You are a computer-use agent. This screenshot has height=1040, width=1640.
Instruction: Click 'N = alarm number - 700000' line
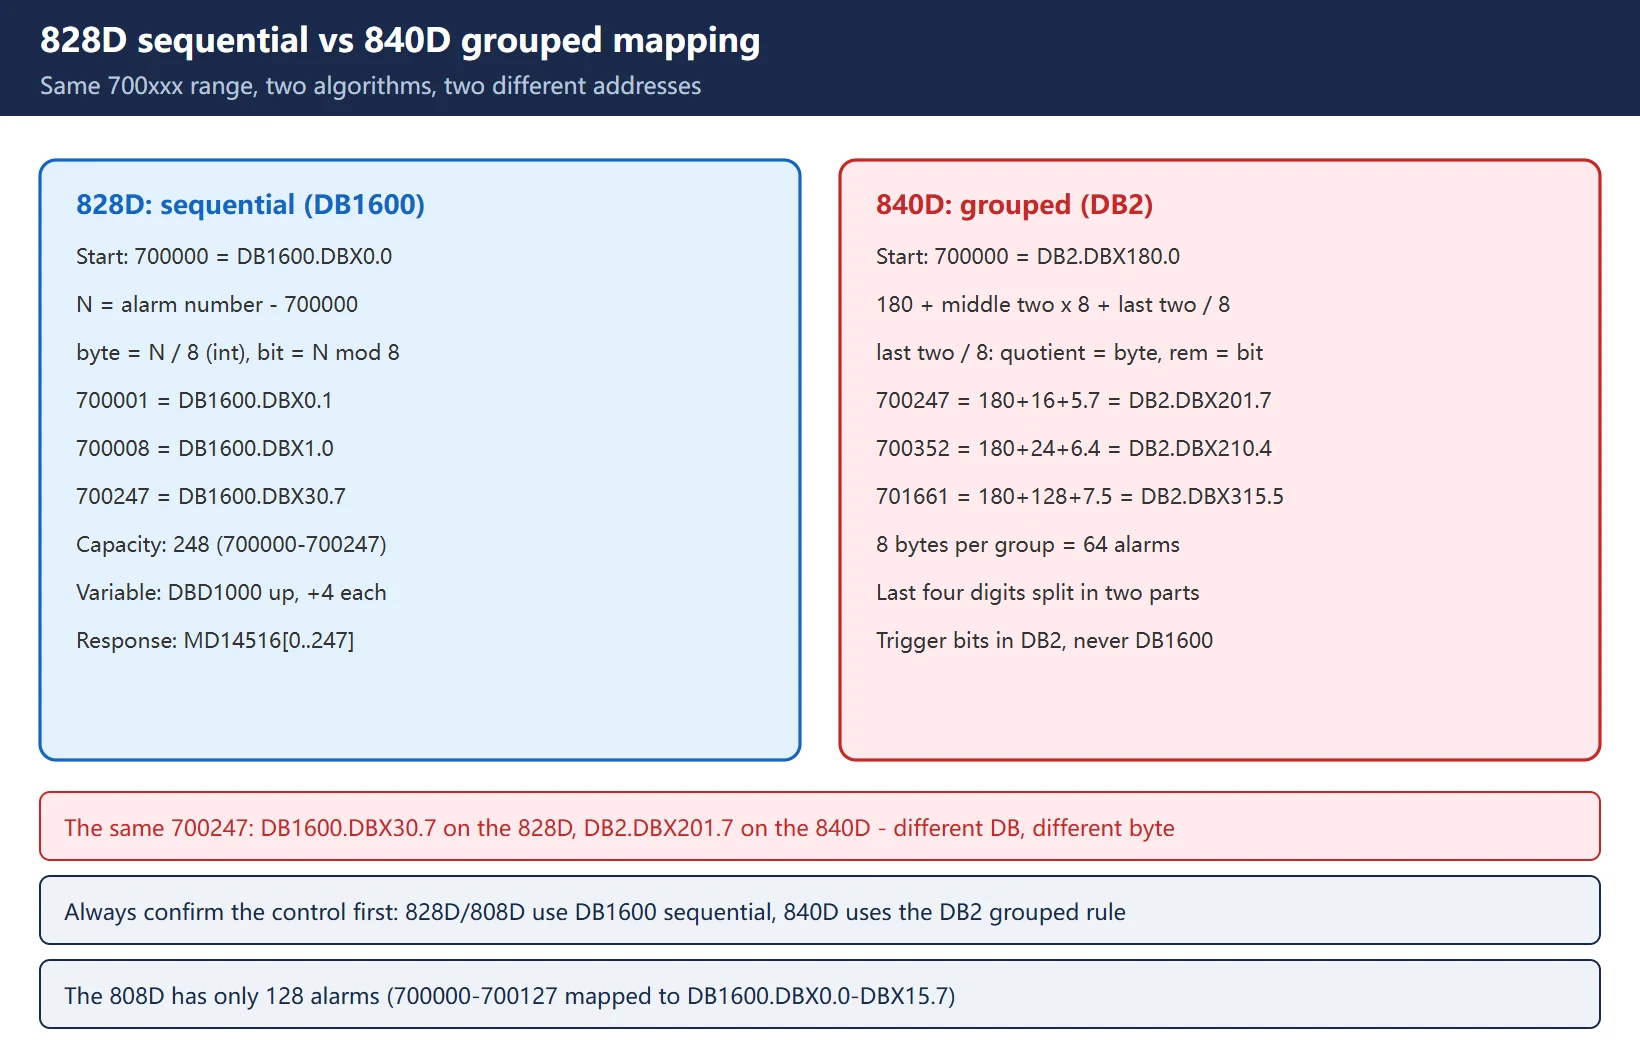[217, 304]
